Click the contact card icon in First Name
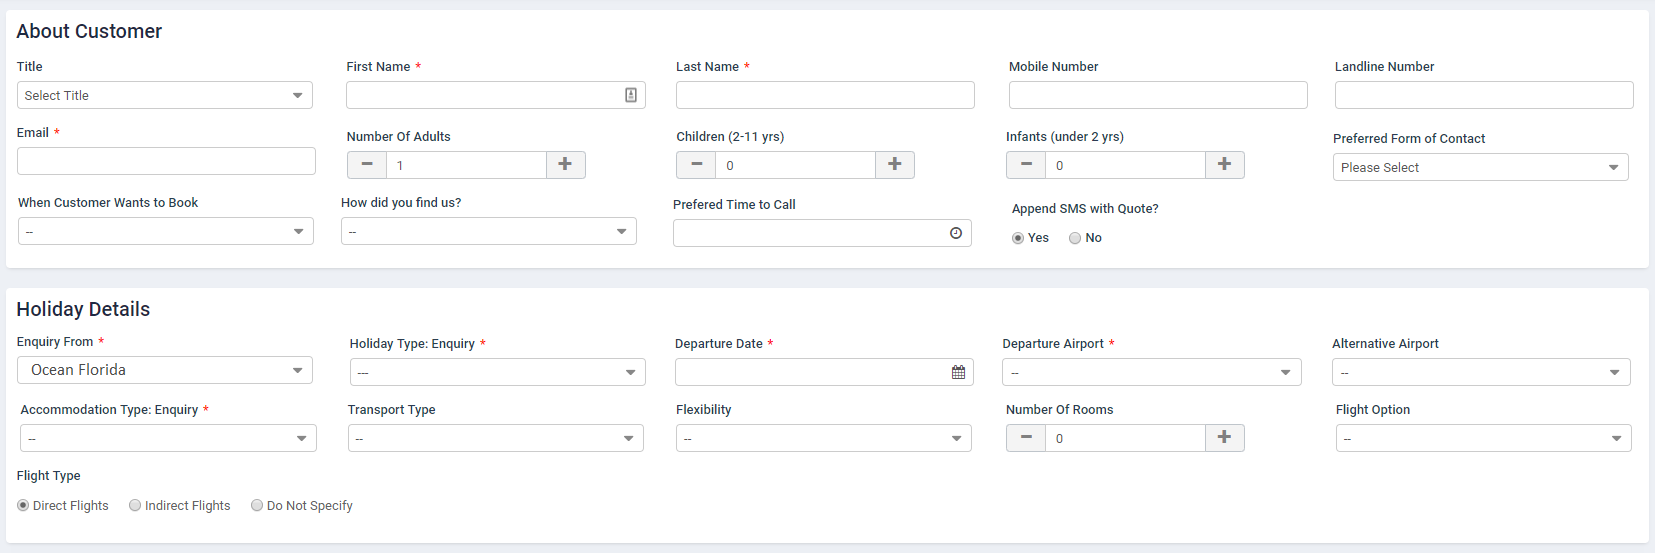1655x553 pixels. 631,95
